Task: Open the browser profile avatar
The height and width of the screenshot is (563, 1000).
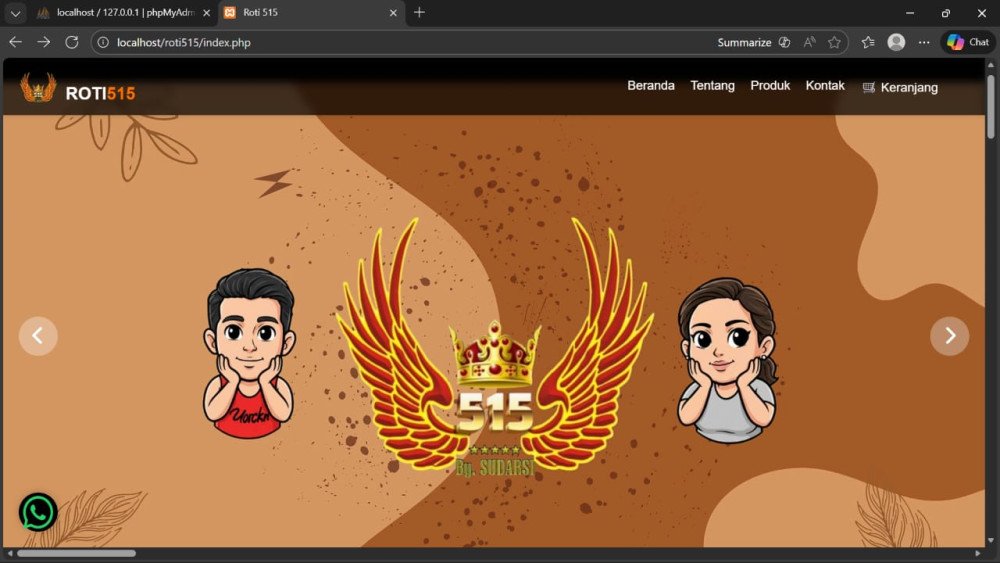Action: coord(896,42)
